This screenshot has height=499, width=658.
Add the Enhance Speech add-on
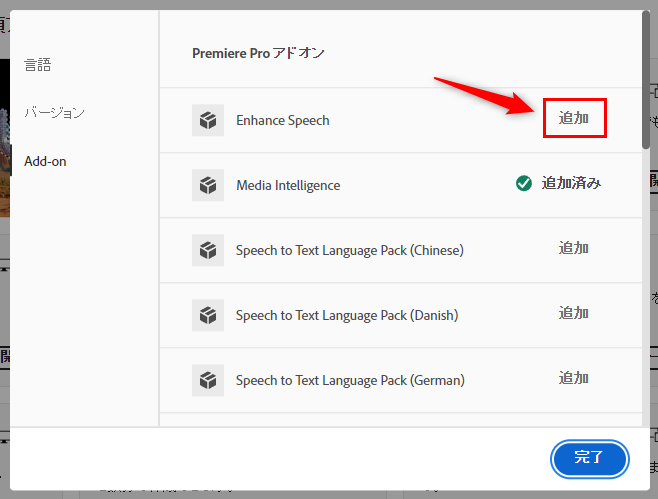574,119
